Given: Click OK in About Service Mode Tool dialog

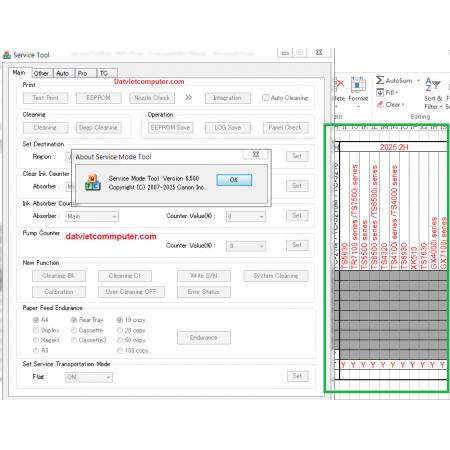Looking at the screenshot, I should 234,180.
